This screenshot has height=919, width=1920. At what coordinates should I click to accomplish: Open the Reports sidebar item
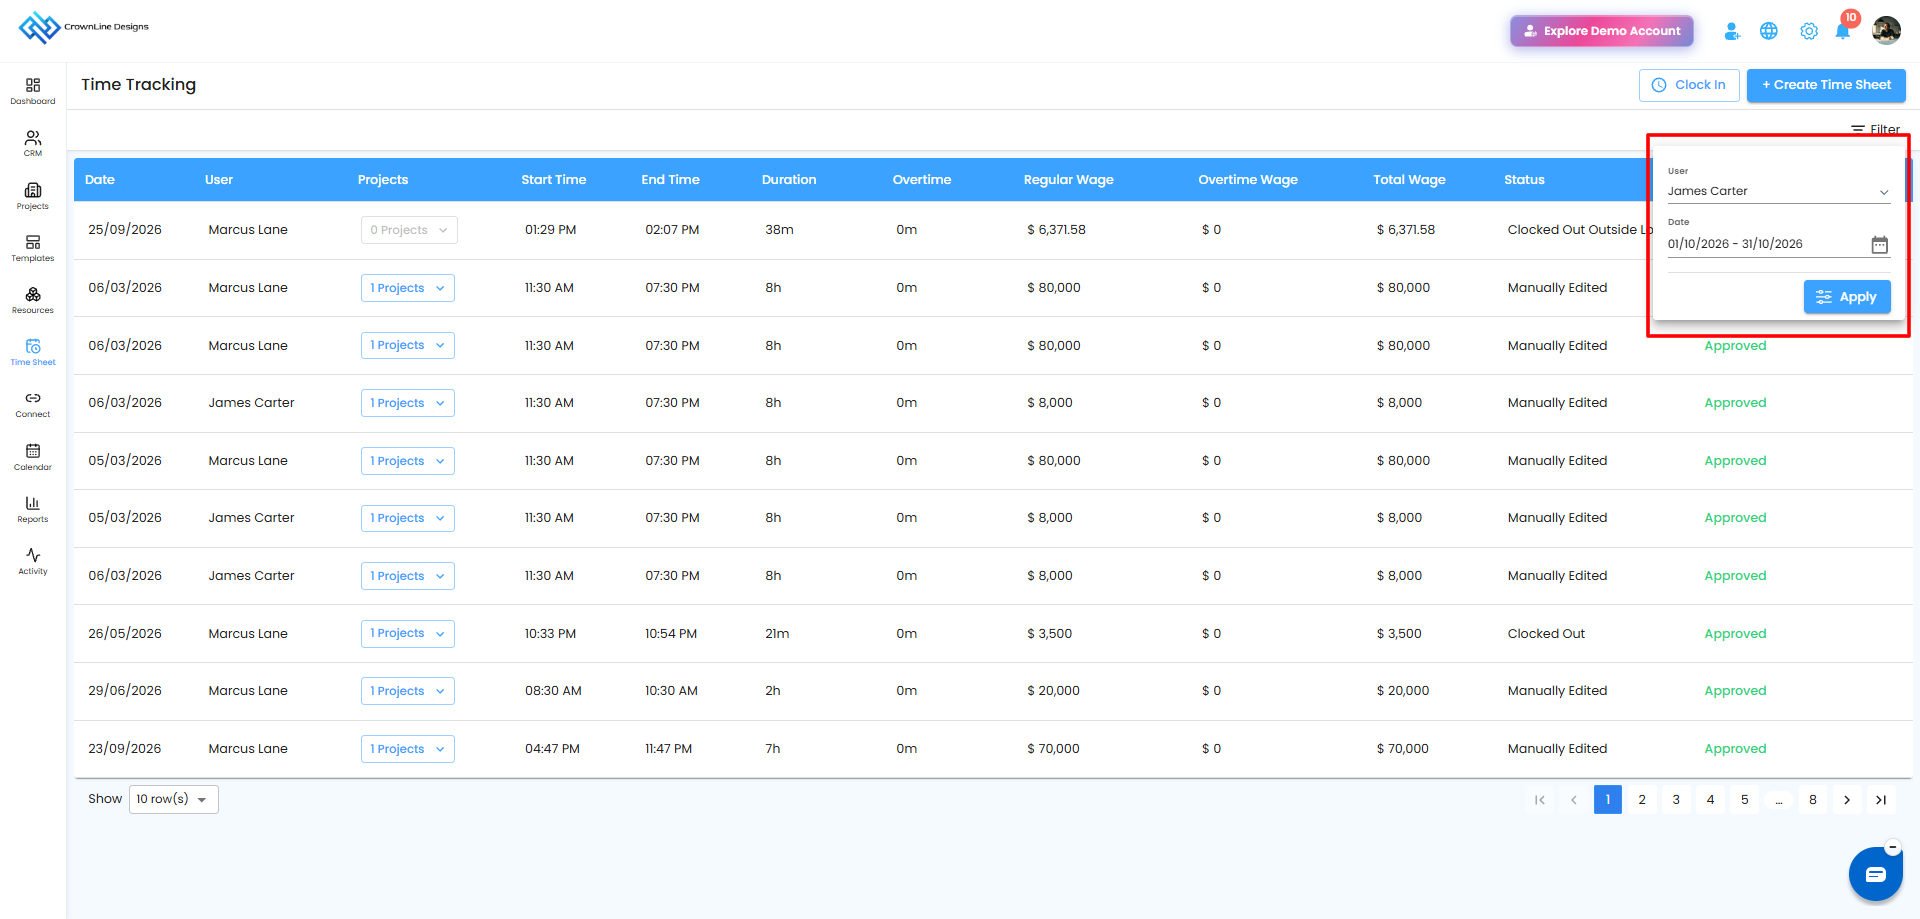point(33,509)
